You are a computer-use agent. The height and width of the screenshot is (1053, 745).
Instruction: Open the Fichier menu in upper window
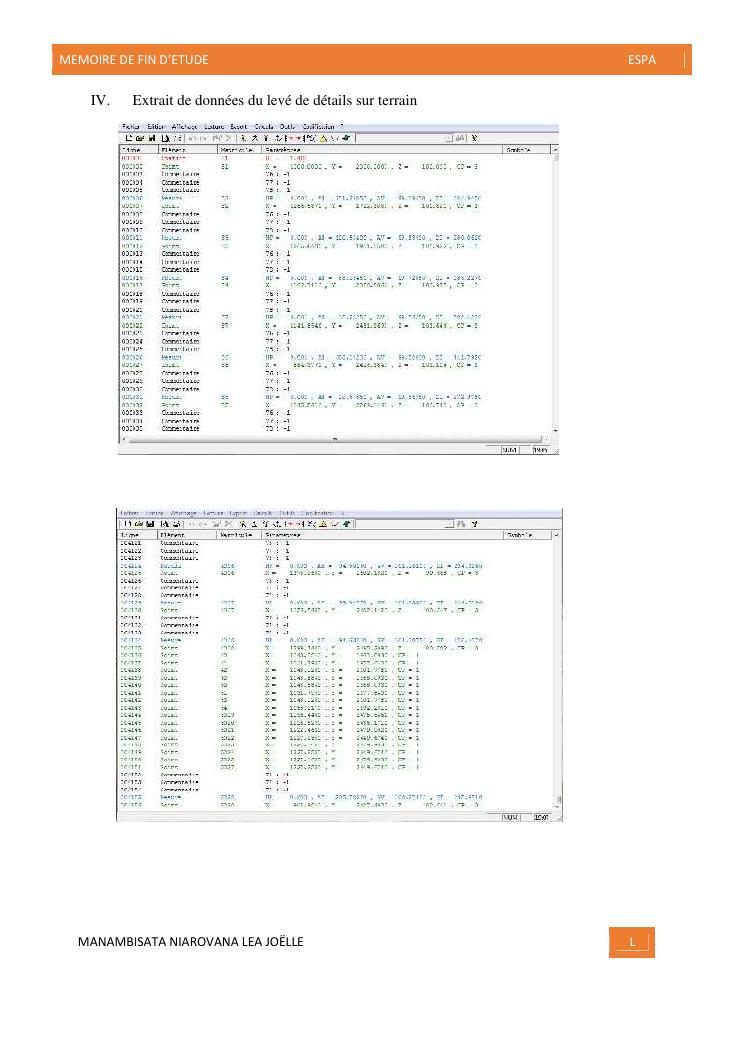130,127
